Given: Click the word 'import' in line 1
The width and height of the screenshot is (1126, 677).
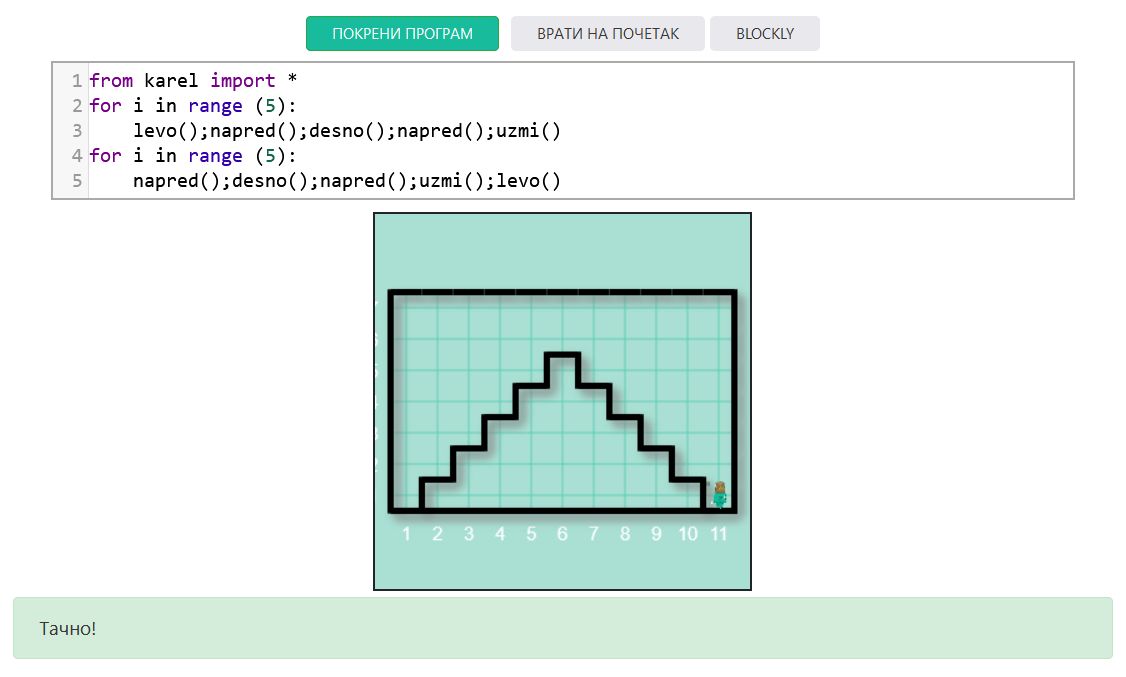Looking at the screenshot, I should point(242,81).
